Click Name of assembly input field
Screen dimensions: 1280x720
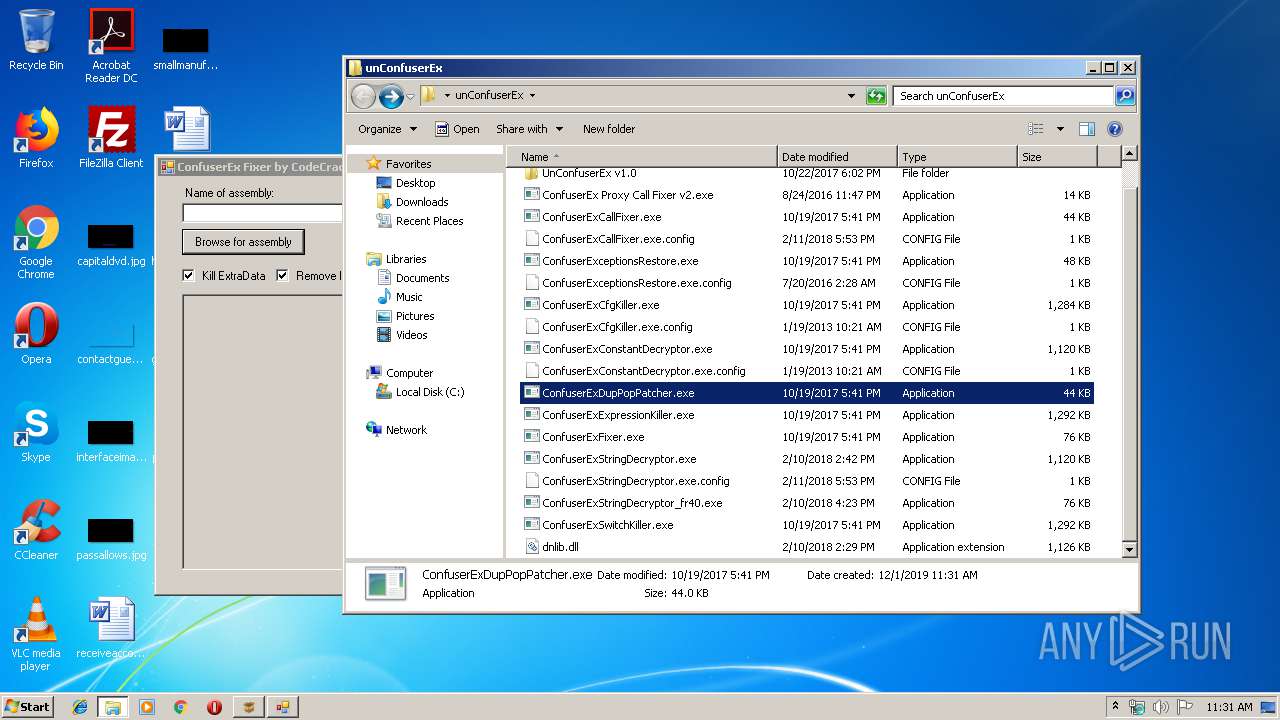[262, 213]
